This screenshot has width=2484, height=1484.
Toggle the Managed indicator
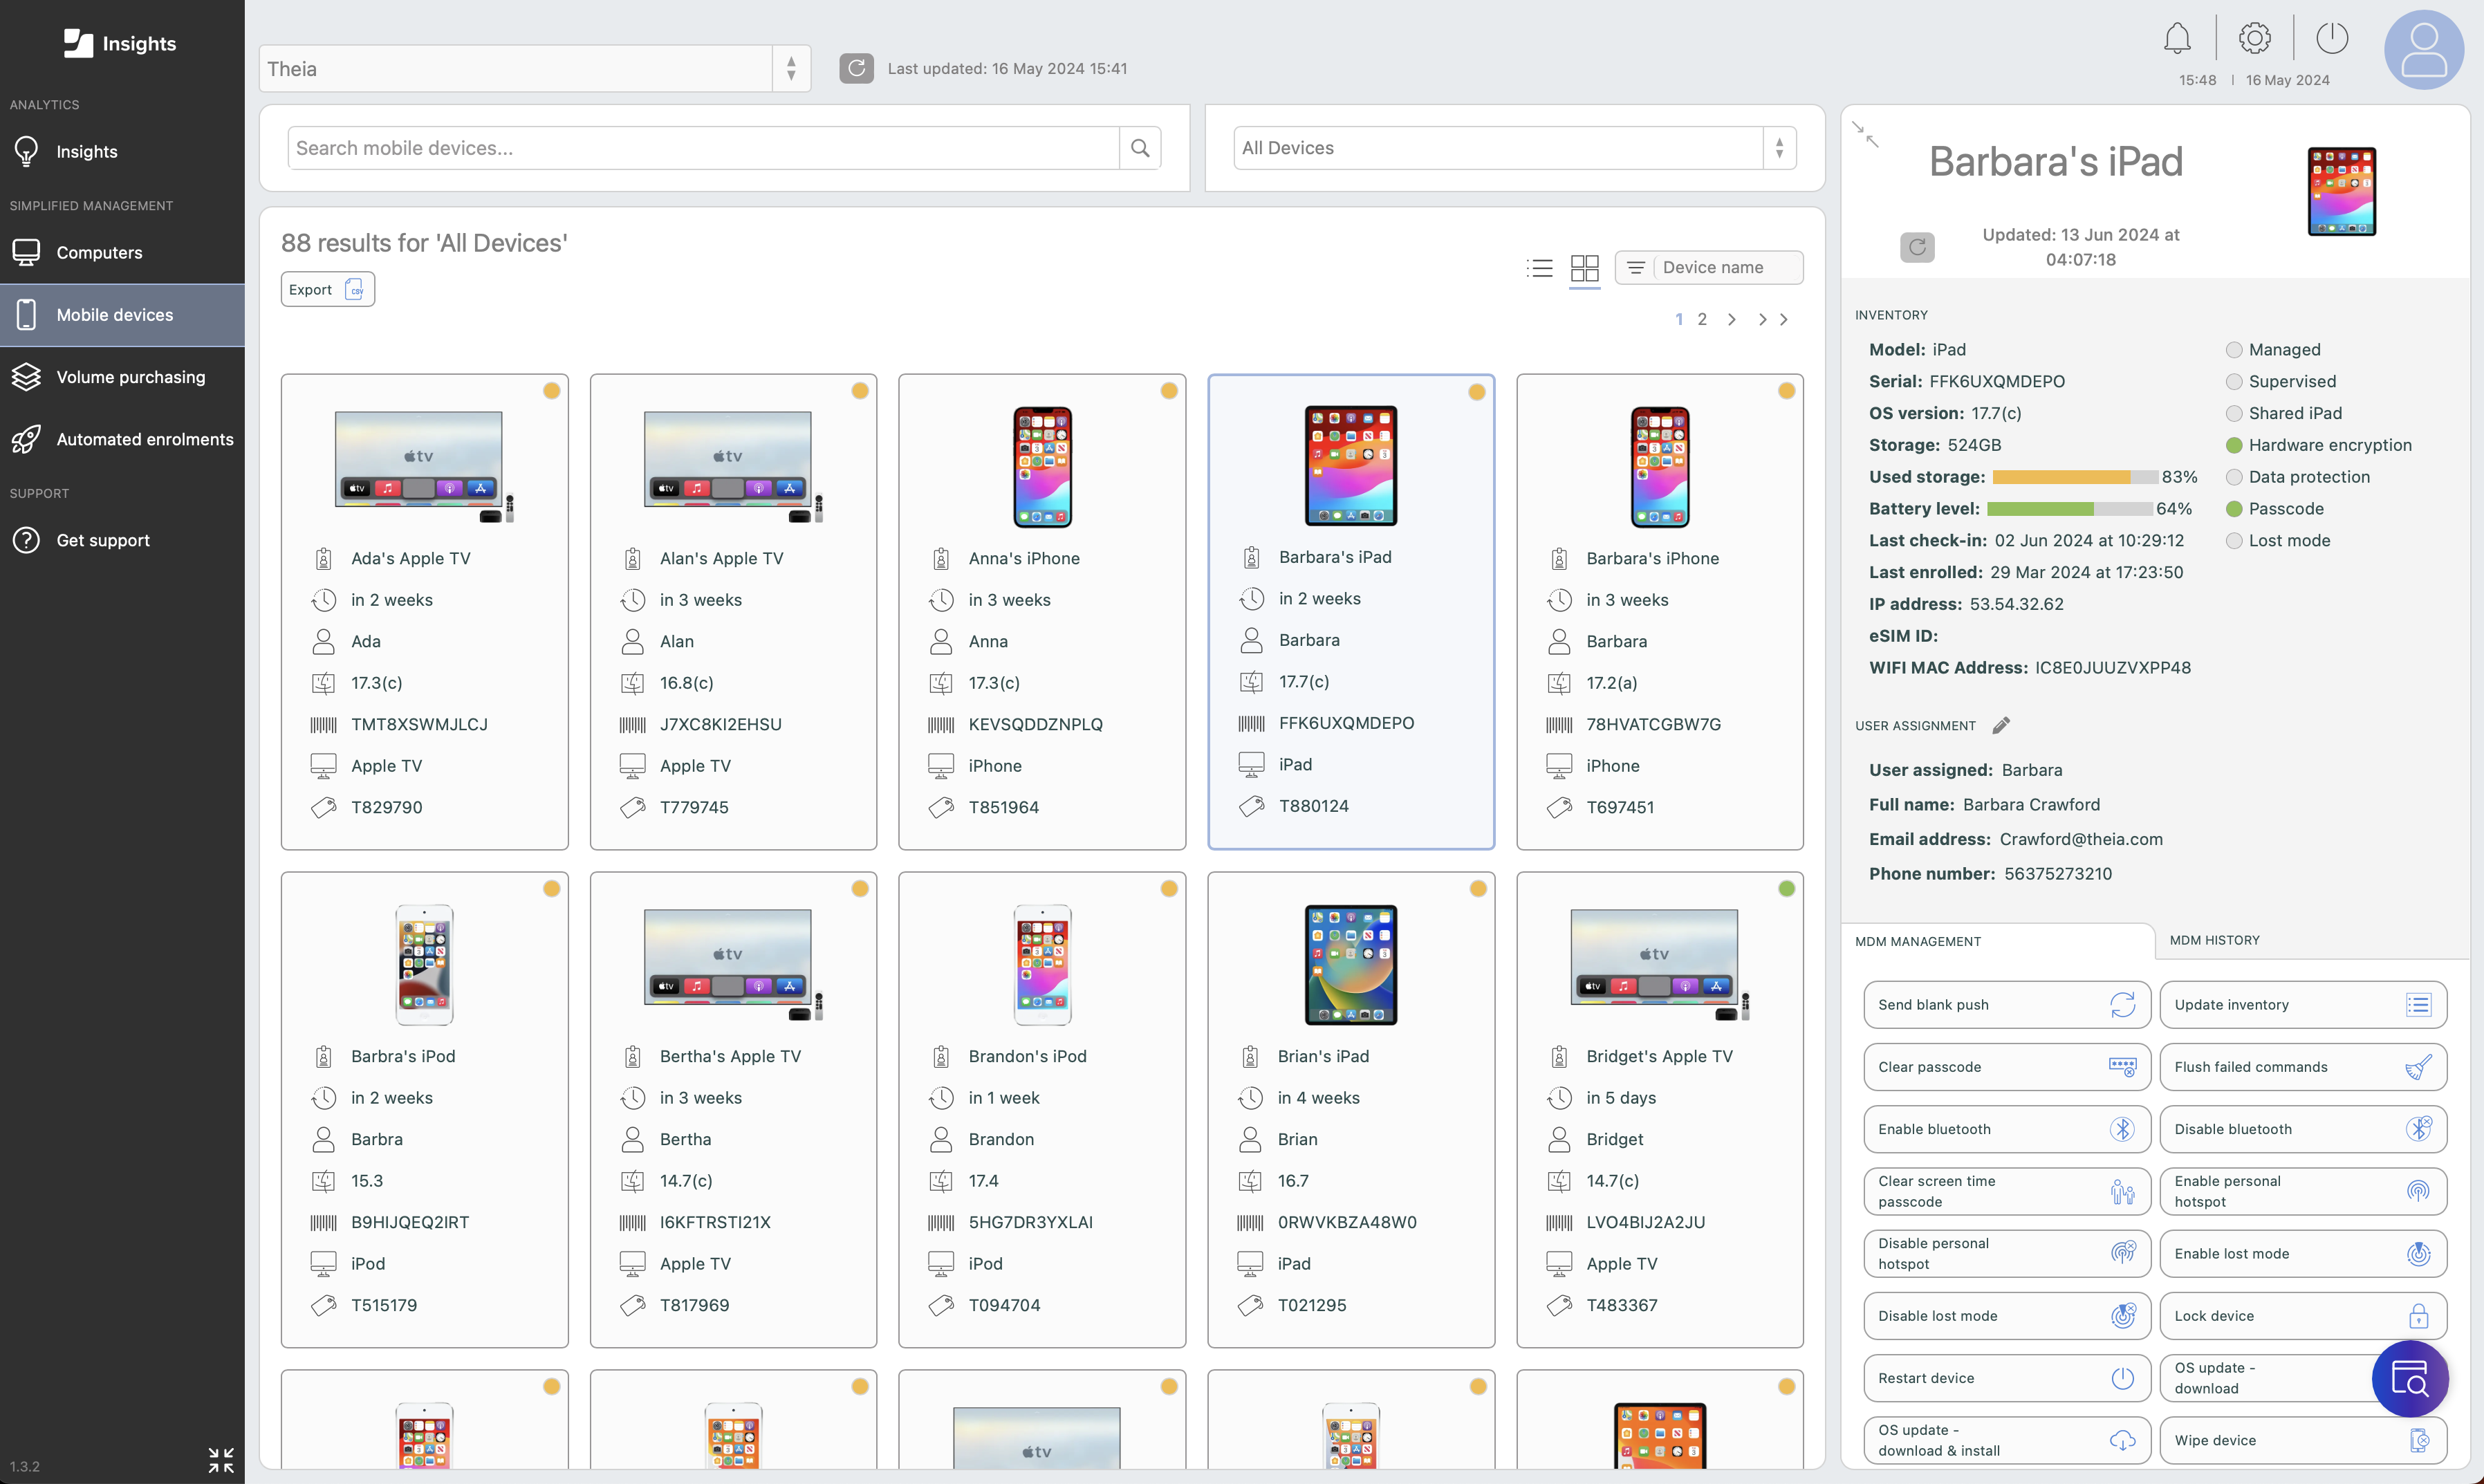pyautogui.click(x=2234, y=350)
